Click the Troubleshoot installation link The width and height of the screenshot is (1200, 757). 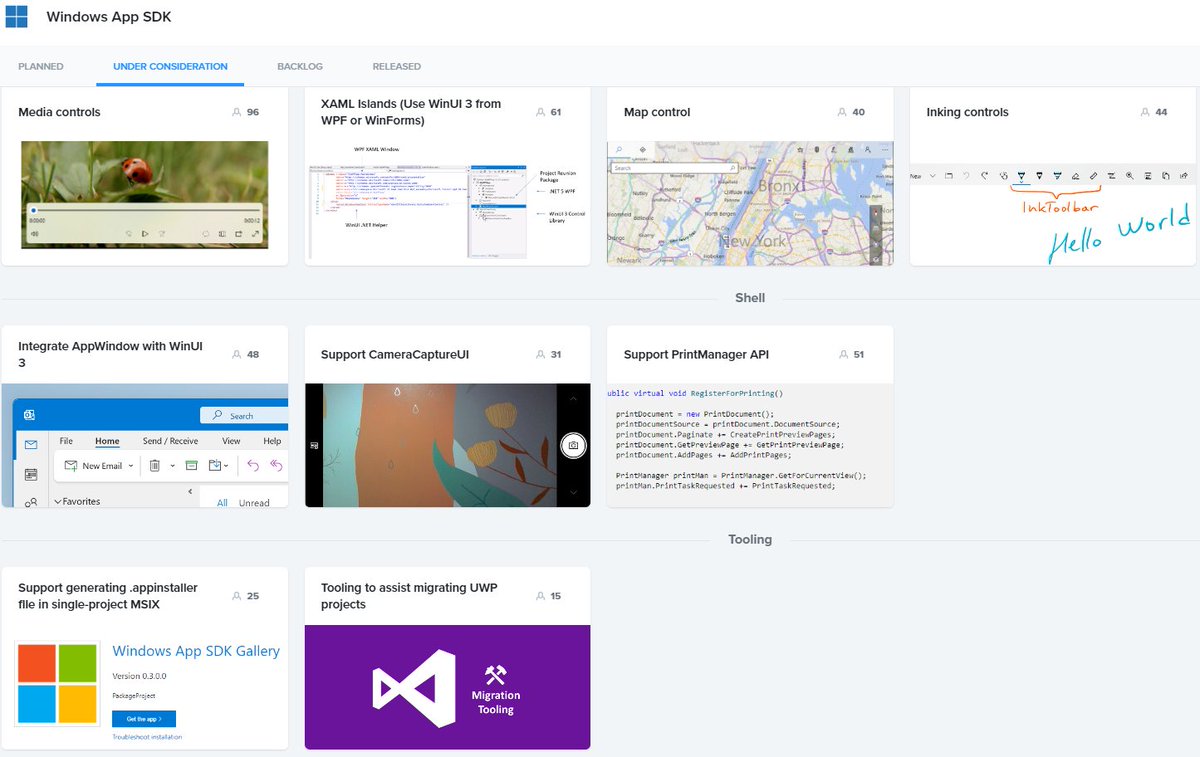click(x=147, y=737)
